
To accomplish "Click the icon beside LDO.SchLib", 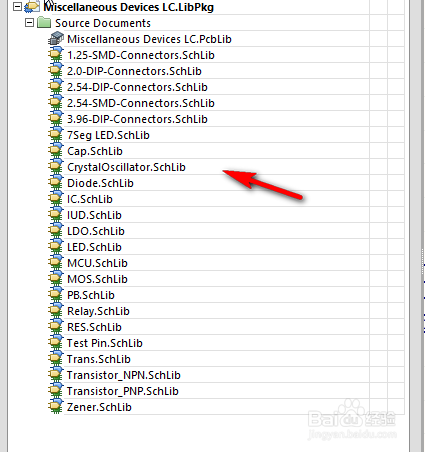I will pos(56,231).
